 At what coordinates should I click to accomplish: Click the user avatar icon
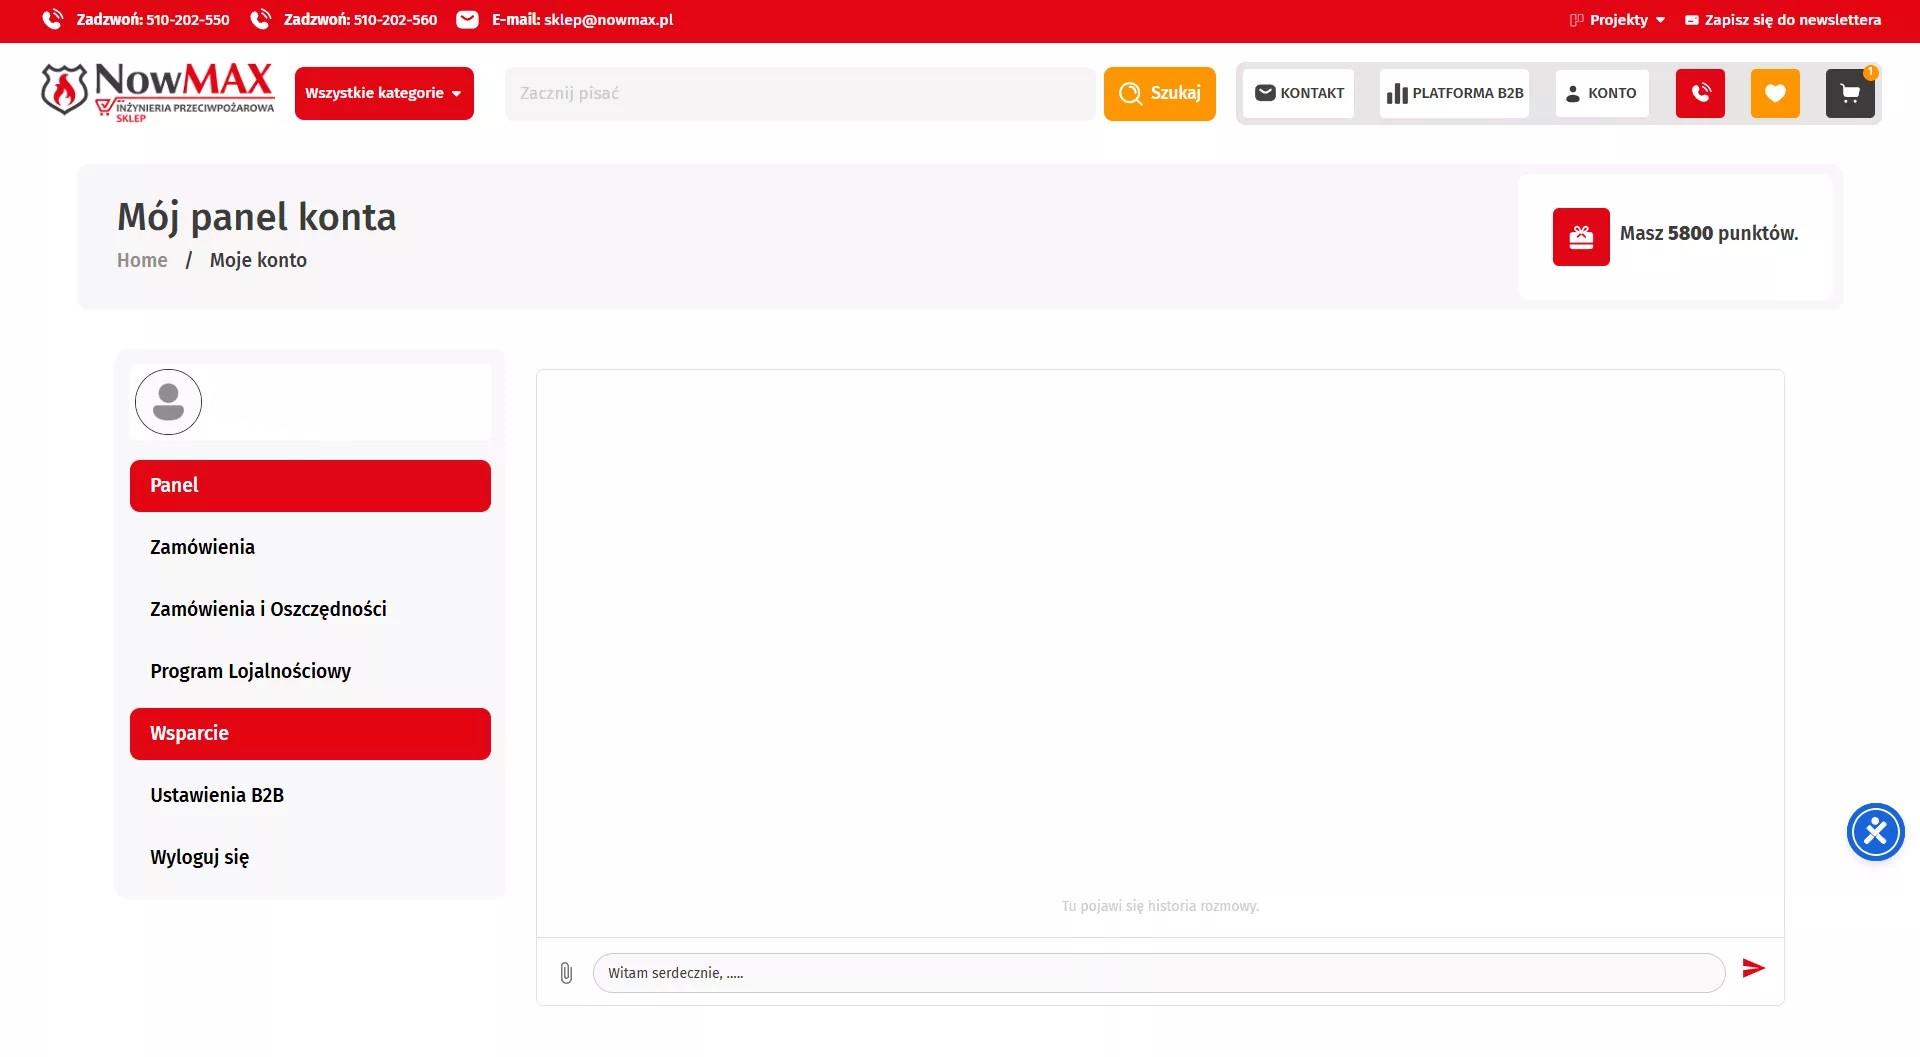tap(168, 402)
